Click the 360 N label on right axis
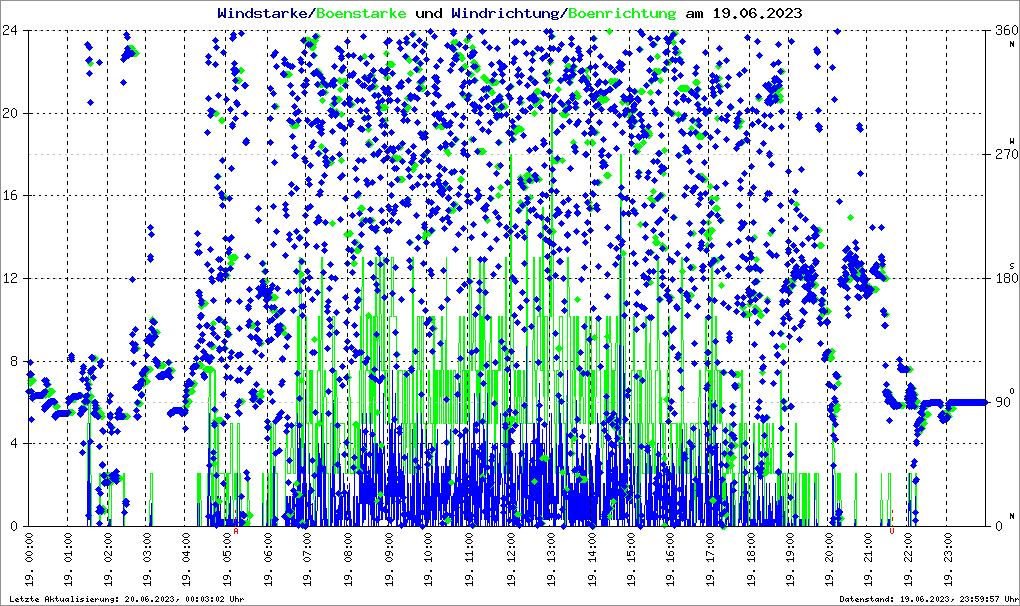The height and width of the screenshot is (606, 1020). (x=1006, y=34)
